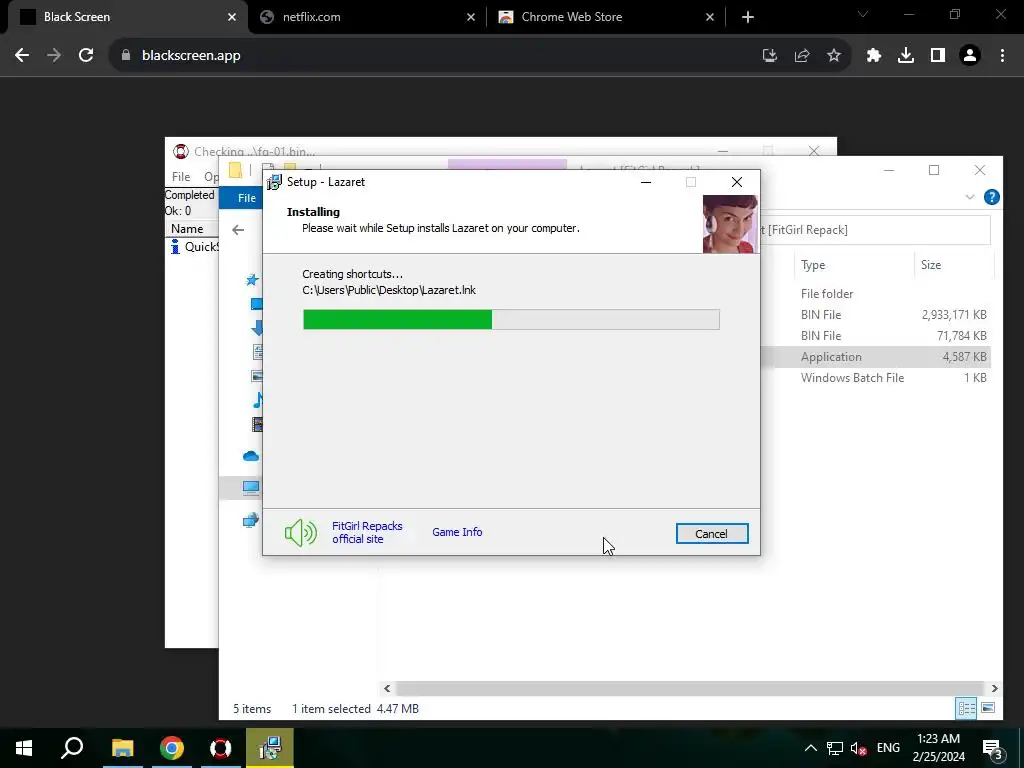Click the FitGirl portrait image in Setup
Screen dimensions: 1024x768
coord(730,224)
